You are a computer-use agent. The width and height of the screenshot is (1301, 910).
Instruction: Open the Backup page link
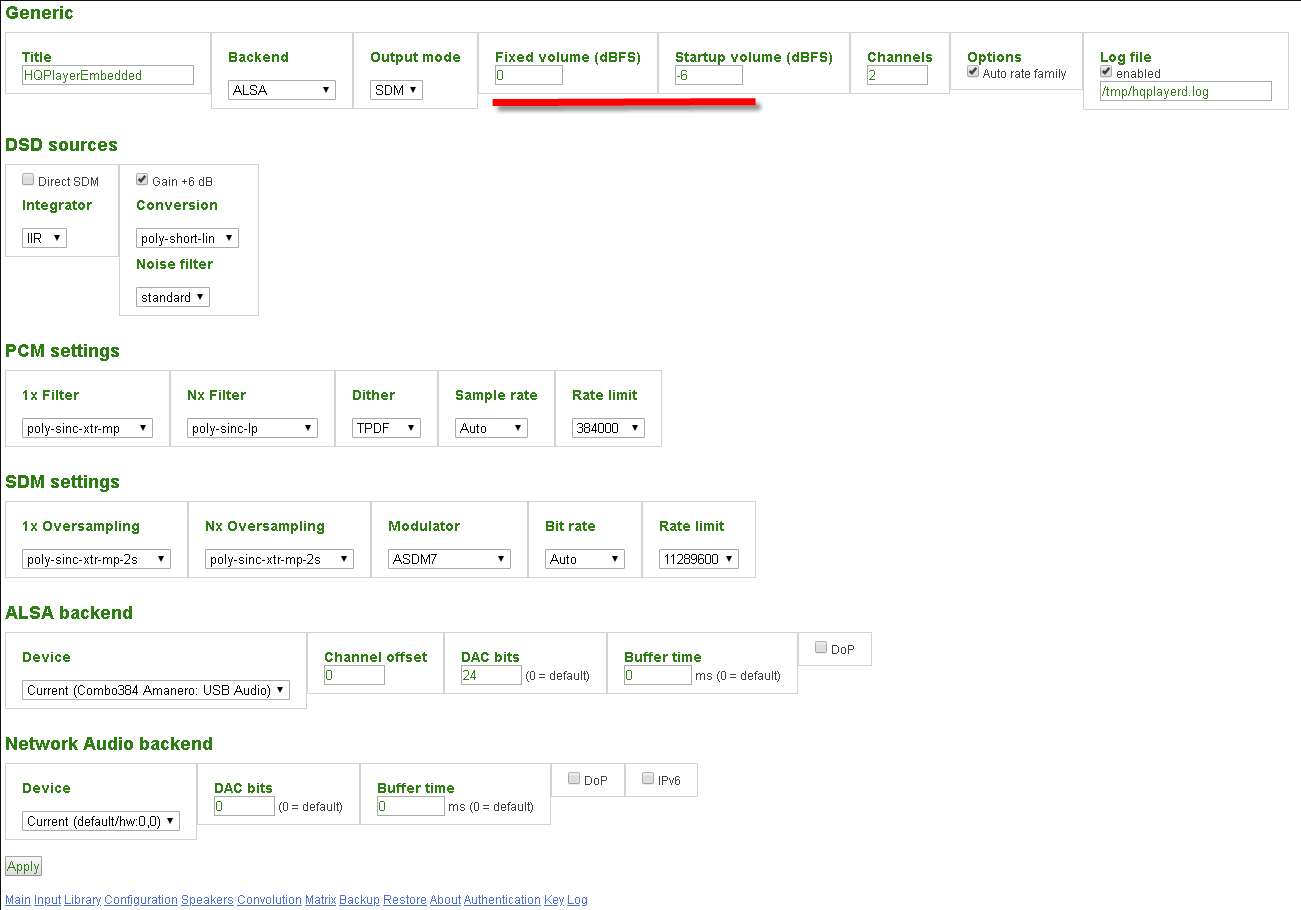point(359,900)
